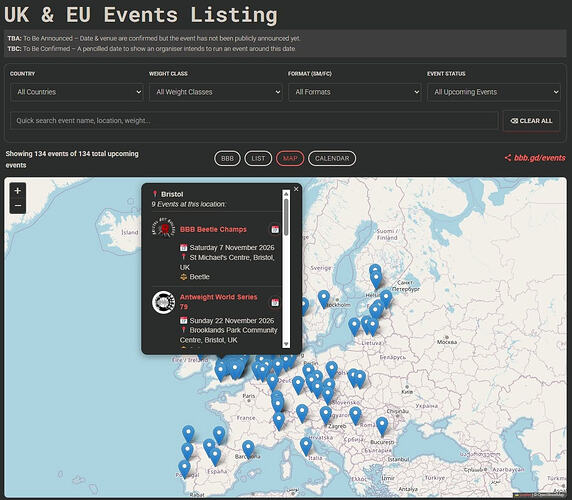
Task: Select the map marker near Stockholm
Action: pos(324,298)
